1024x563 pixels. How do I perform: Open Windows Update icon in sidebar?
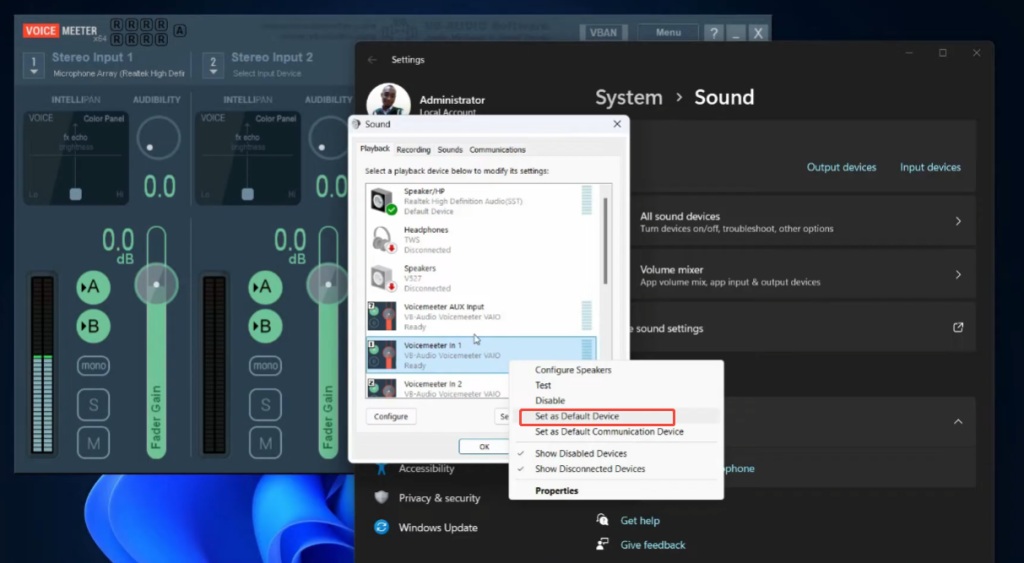pos(381,527)
